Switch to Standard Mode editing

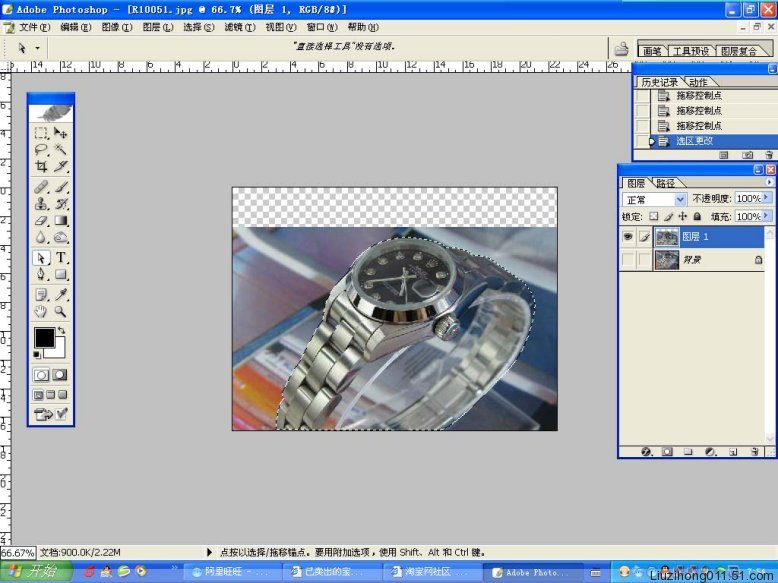(41, 375)
